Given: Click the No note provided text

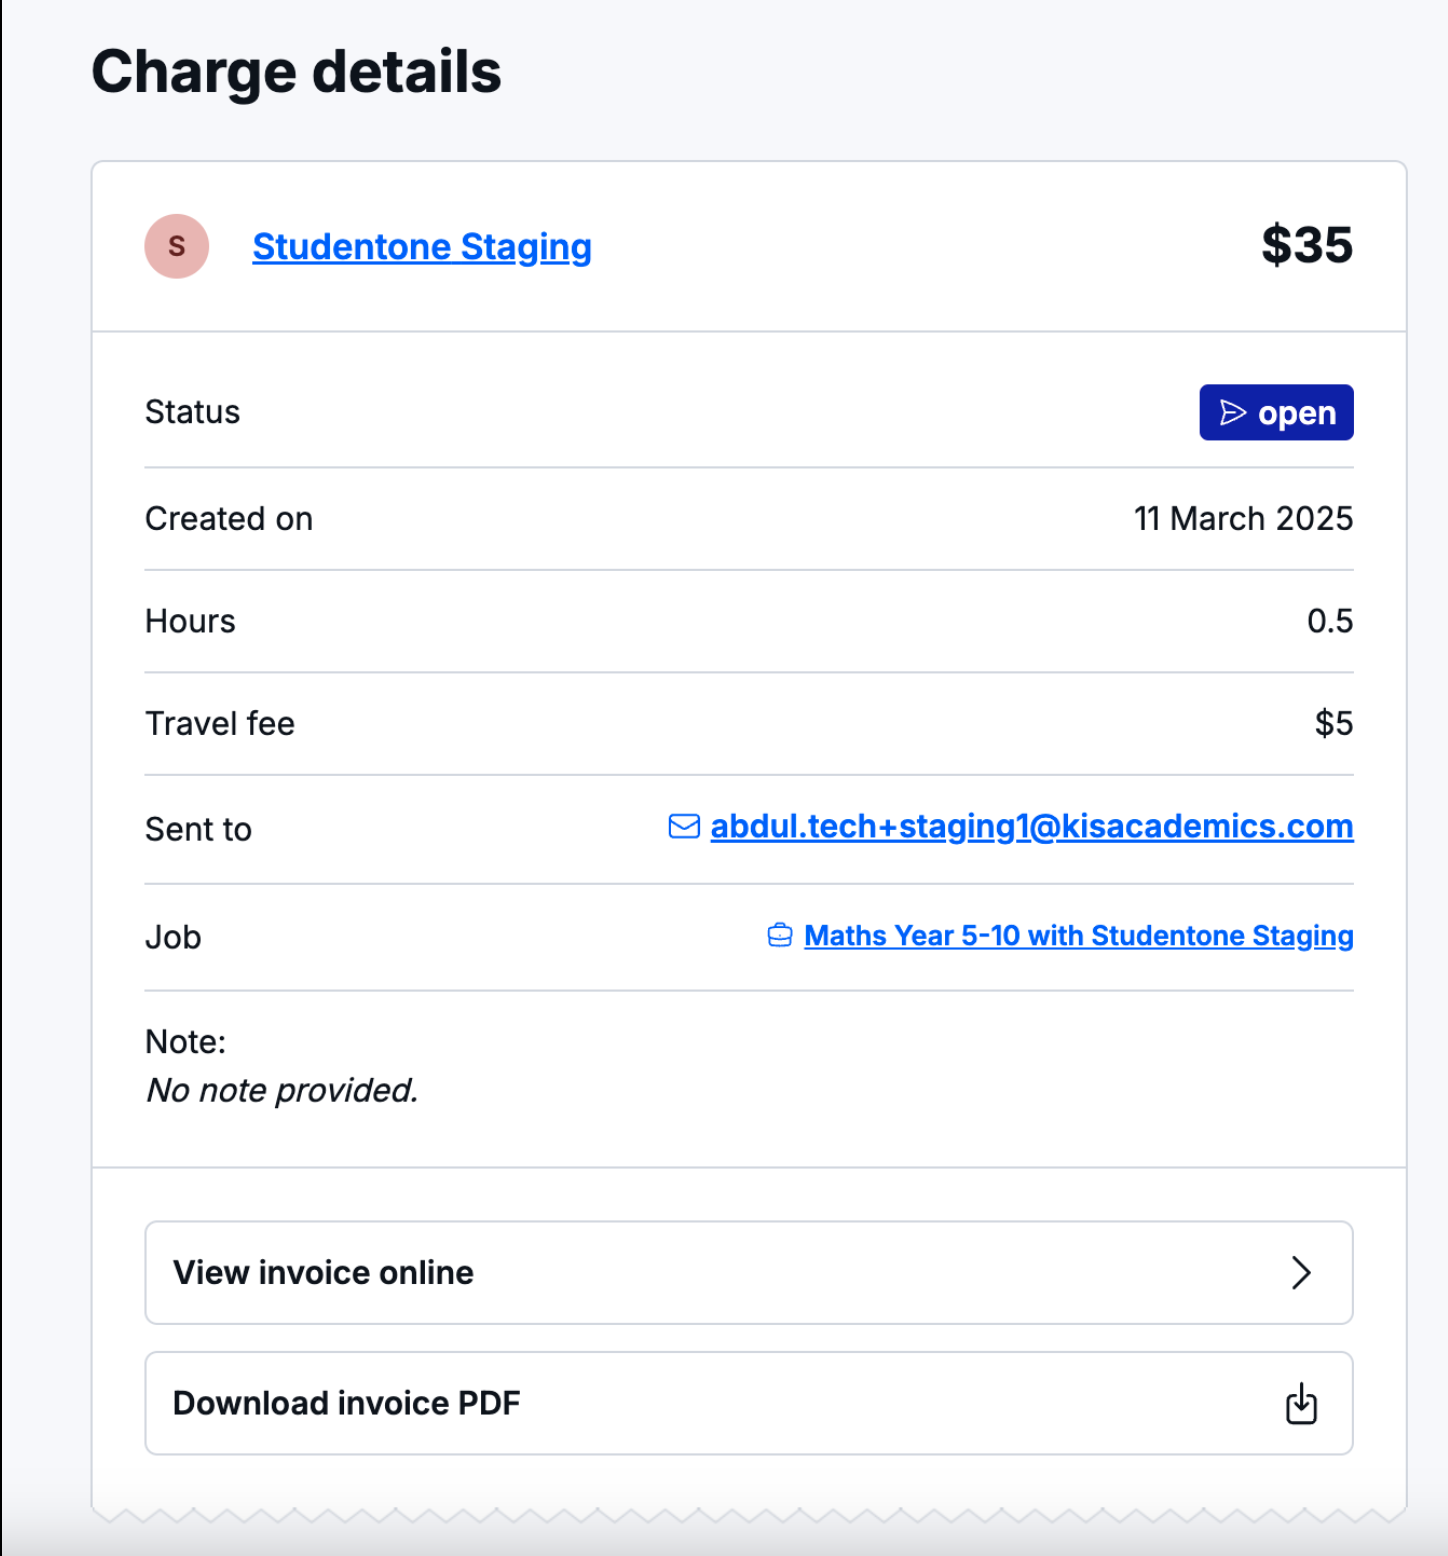Looking at the screenshot, I should 282,1090.
